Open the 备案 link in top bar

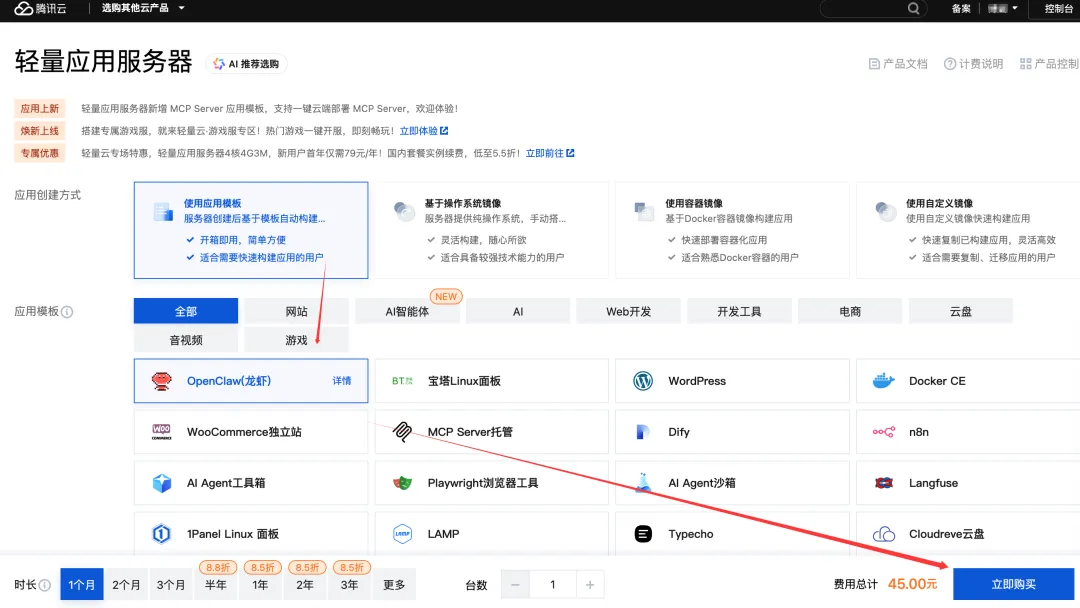coord(961,8)
